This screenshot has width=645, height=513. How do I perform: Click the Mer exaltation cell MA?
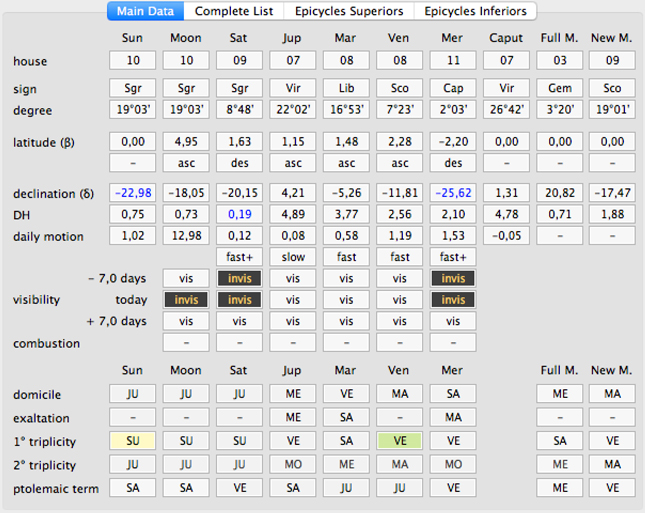pyautogui.click(x=453, y=417)
